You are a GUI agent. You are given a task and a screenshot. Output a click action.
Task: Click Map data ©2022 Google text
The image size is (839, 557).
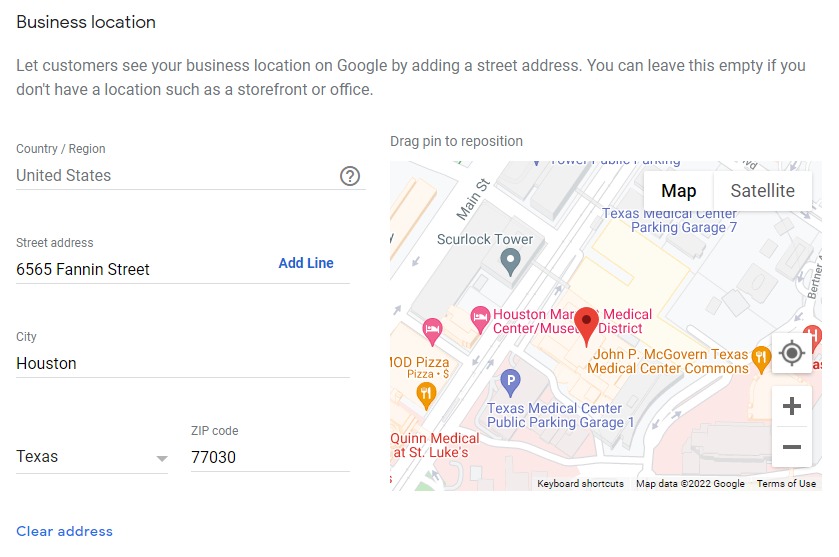(690, 484)
